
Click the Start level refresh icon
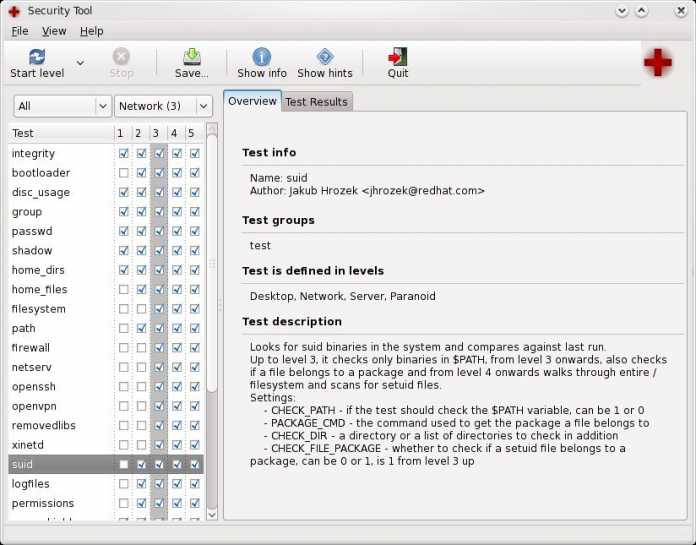pos(37,57)
